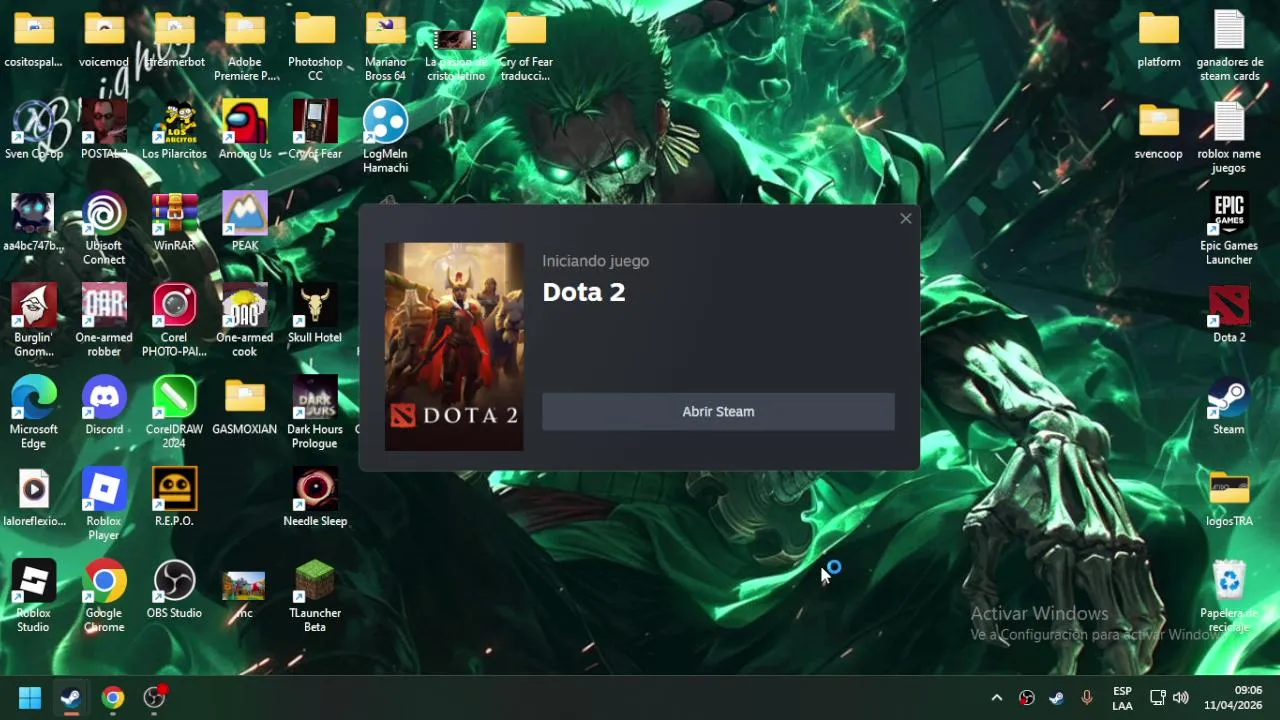Viewport: 1280px width, 720px height.
Task: Select the Adobe Premiere folder
Action: 245,45
